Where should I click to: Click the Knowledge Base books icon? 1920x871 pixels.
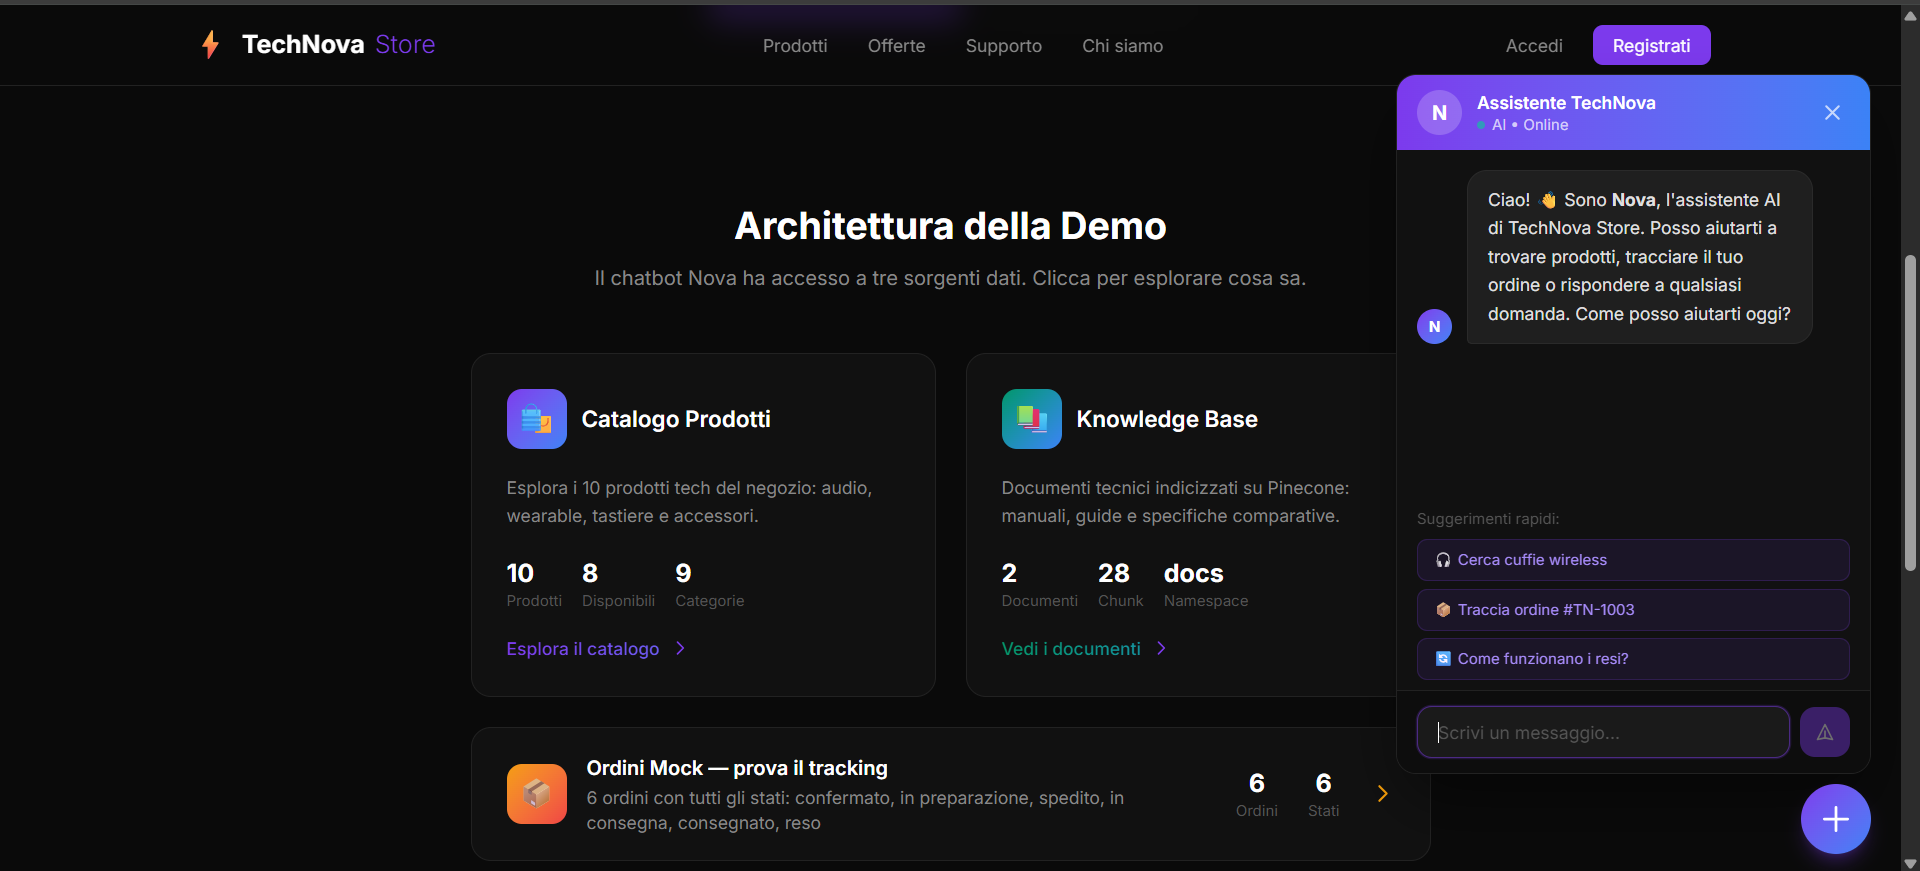tap(1031, 419)
